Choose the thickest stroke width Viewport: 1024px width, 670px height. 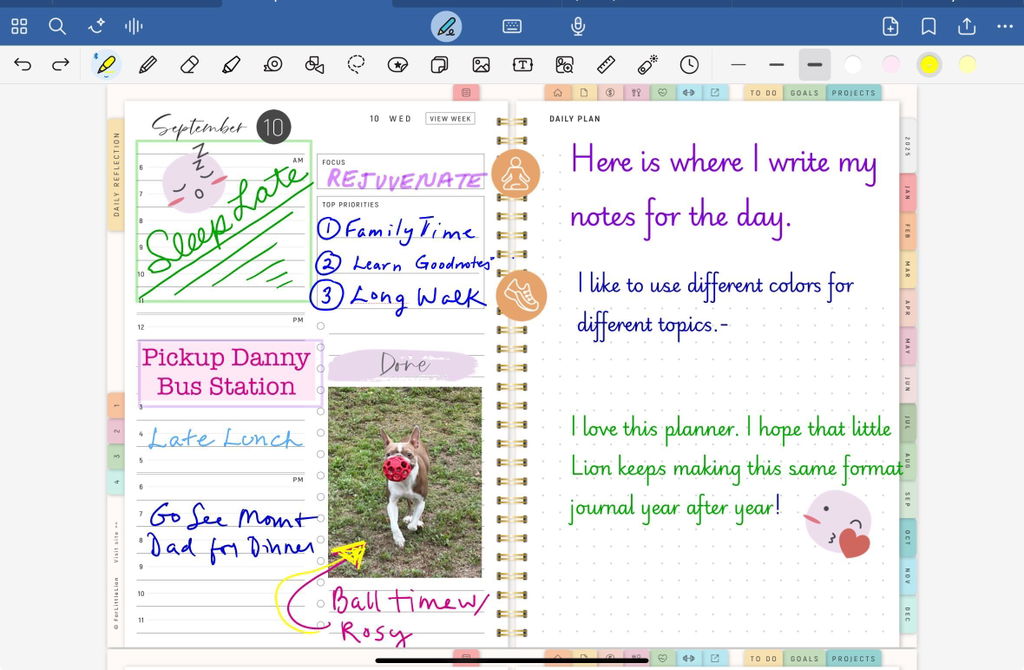814,65
